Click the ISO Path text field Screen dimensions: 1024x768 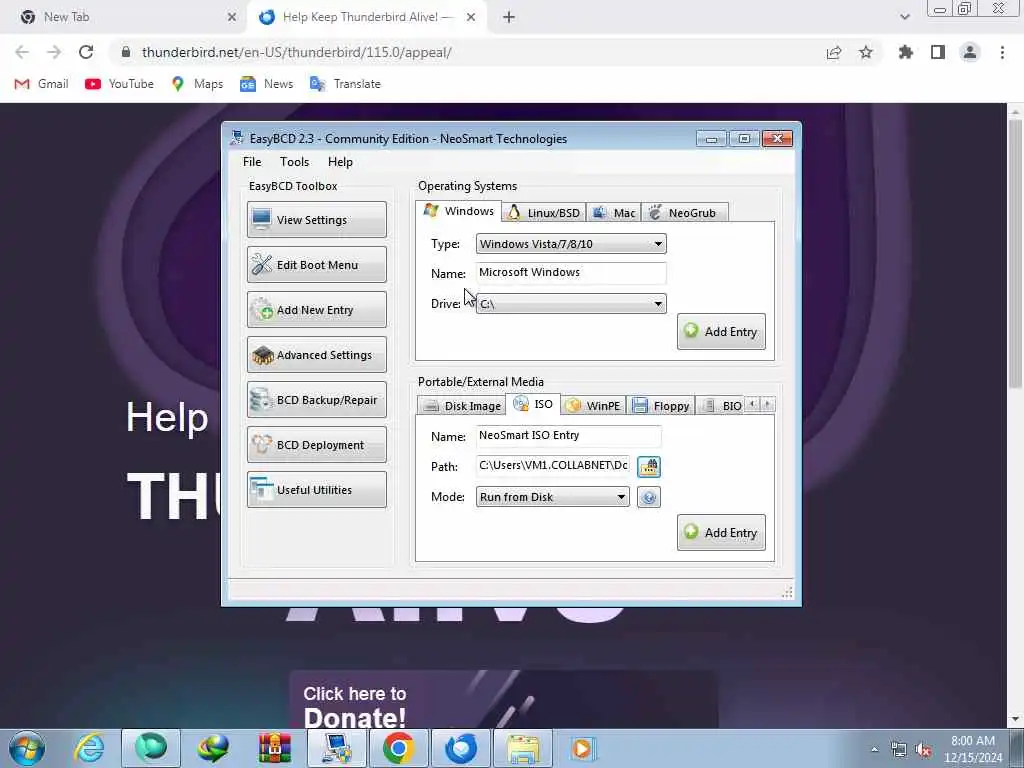click(x=552, y=466)
